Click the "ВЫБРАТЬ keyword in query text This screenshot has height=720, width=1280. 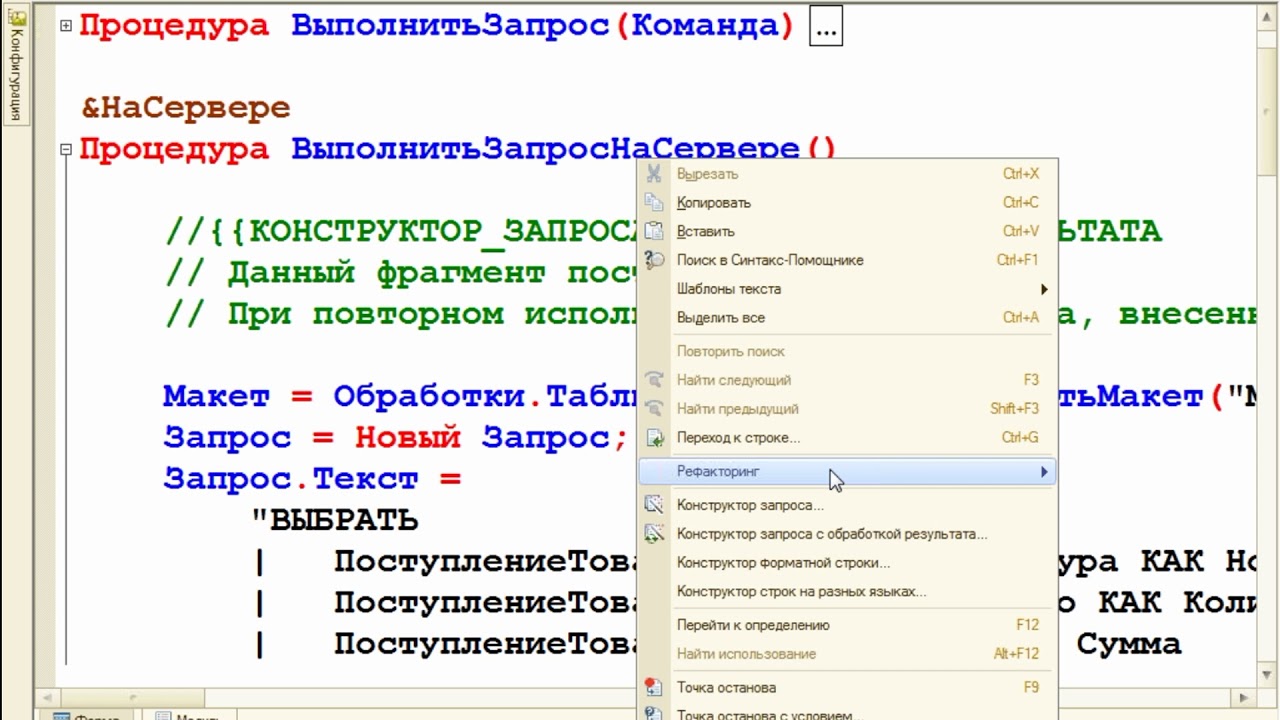pyautogui.click(x=334, y=521)
